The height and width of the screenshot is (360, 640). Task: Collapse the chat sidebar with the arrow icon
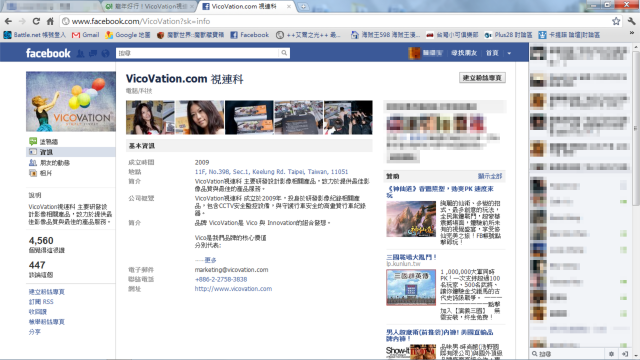(x=625, y=354)
